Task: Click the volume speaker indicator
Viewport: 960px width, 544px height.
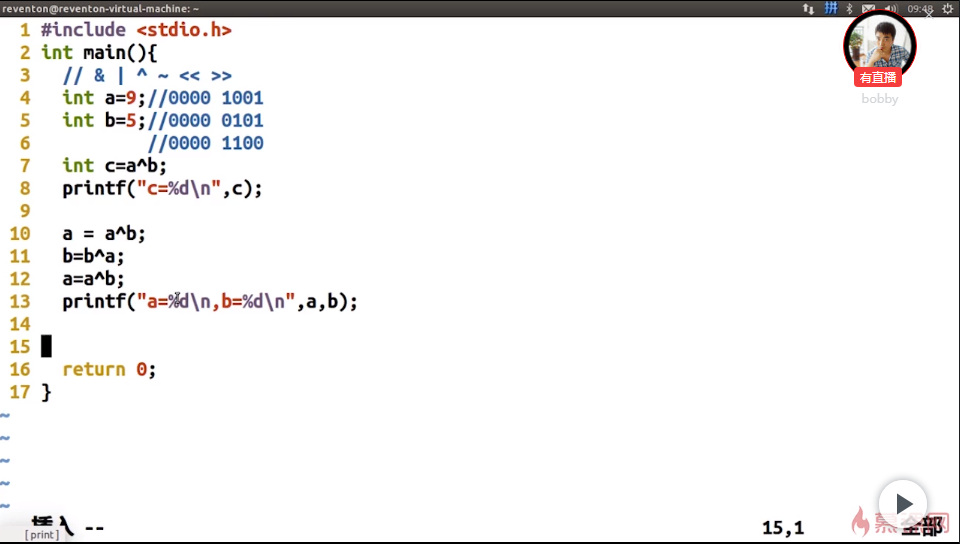Action: [890, 9]
